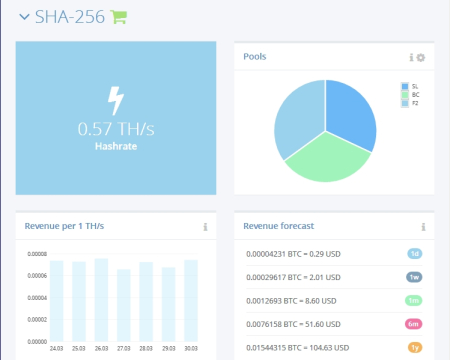Click the Hashrate label

(x=116, y=146)
